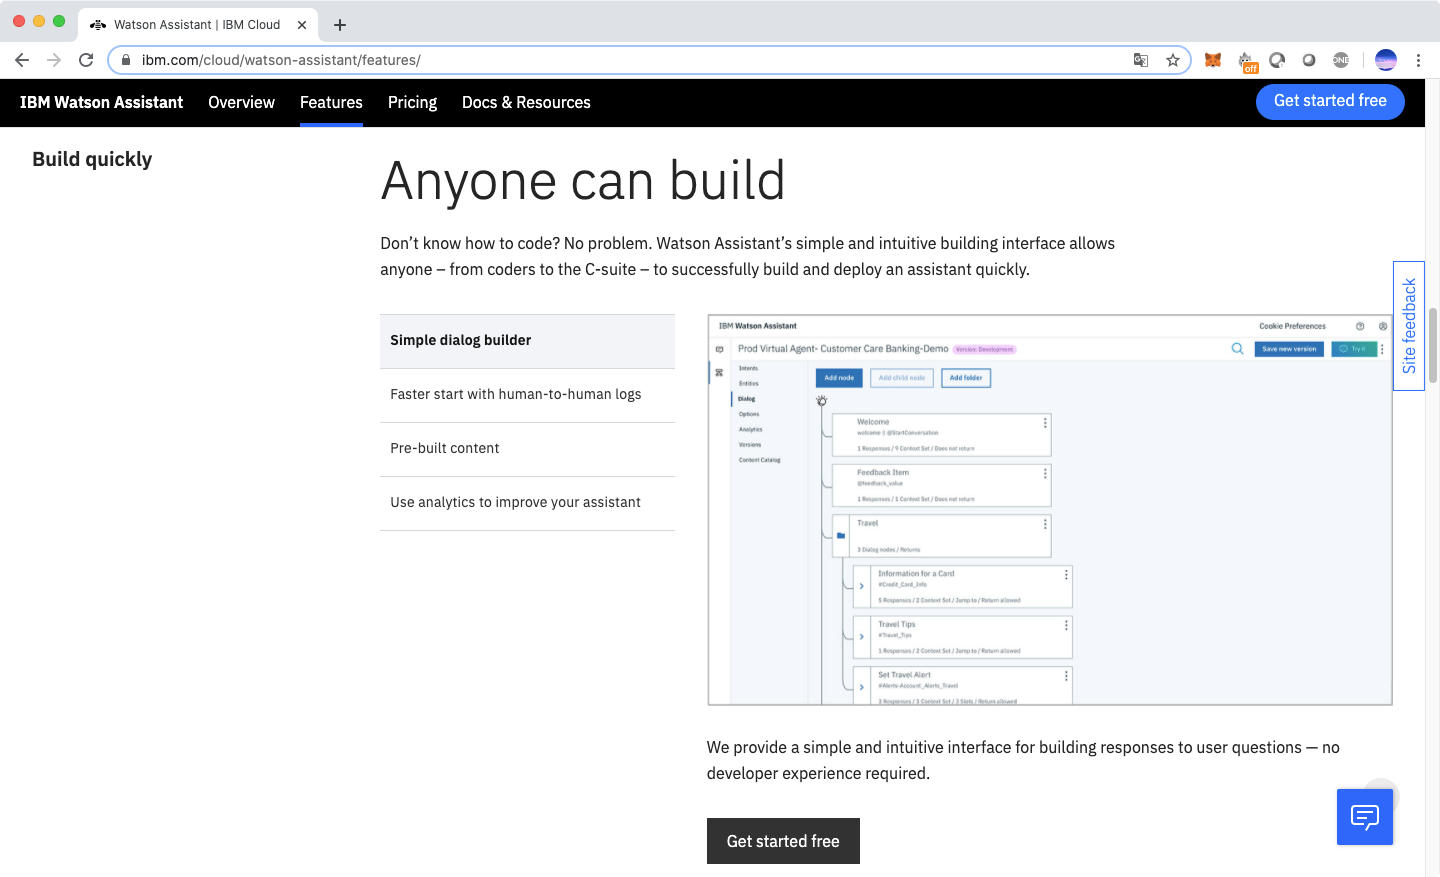Click the Watson Assistant tab title
Image resolution: width=1440 pixels, height=877 pixels.
197,25
